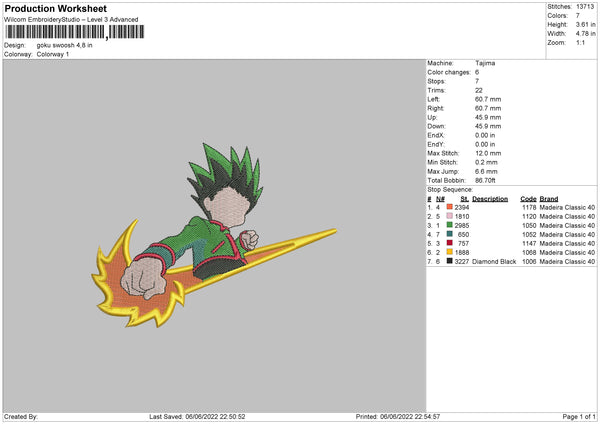Click the red swatch for code 1147
This screenshot has width=600, height=424.
click(450, 243)
